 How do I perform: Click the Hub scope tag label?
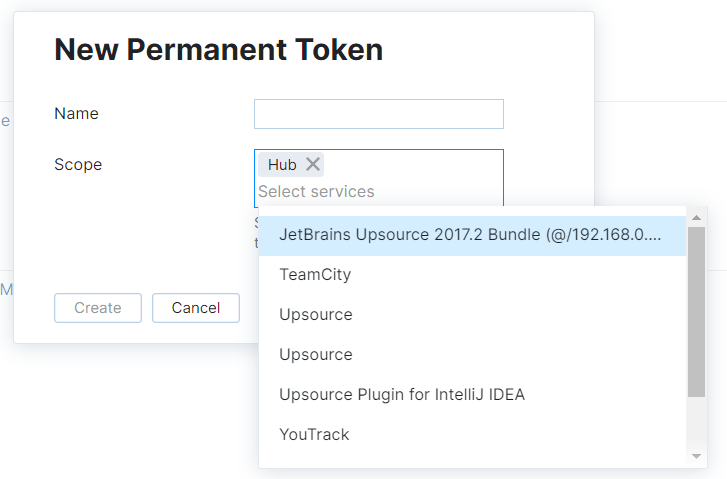click(282, 165)
